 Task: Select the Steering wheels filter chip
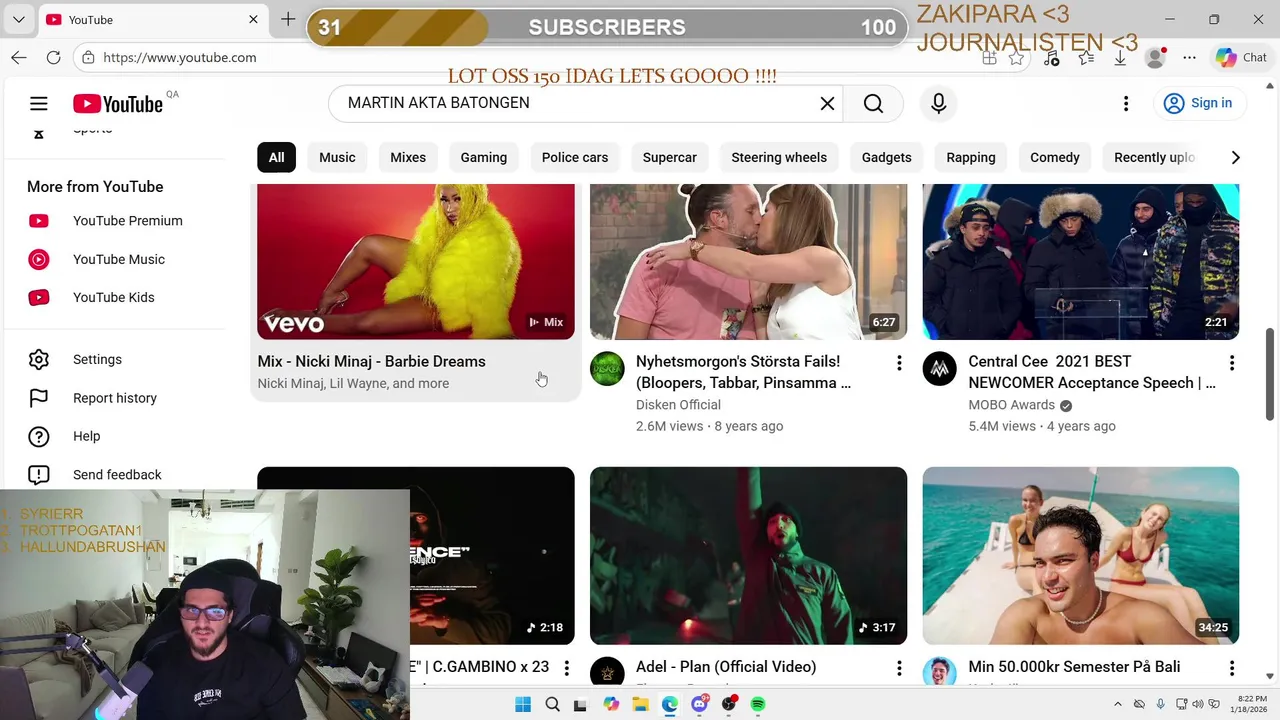point(779,157)
